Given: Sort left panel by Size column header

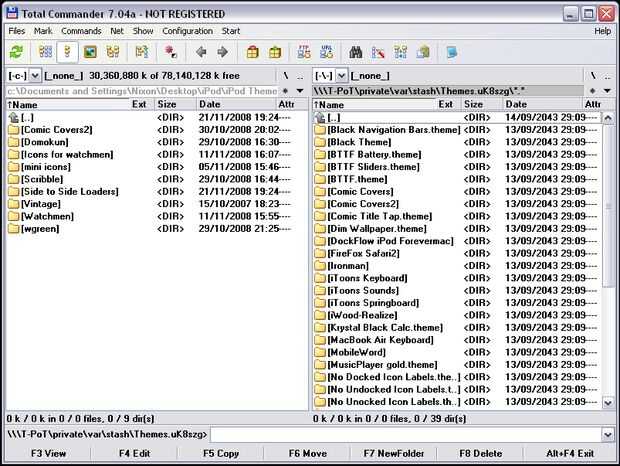Looking at the screenshot, I should point(175,104).
